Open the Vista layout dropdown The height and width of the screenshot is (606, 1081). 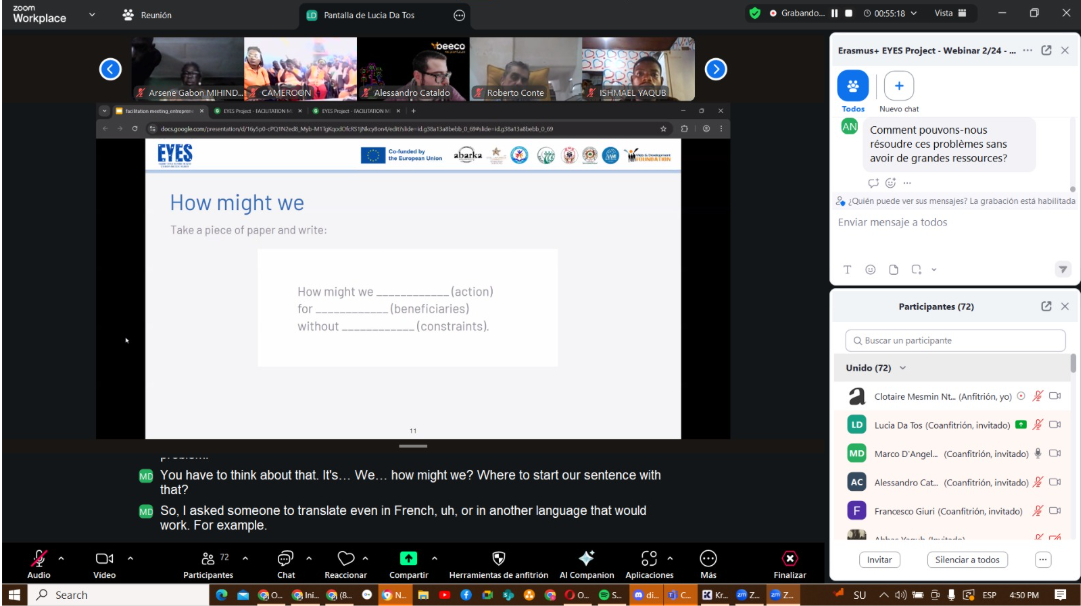point(950,14)
